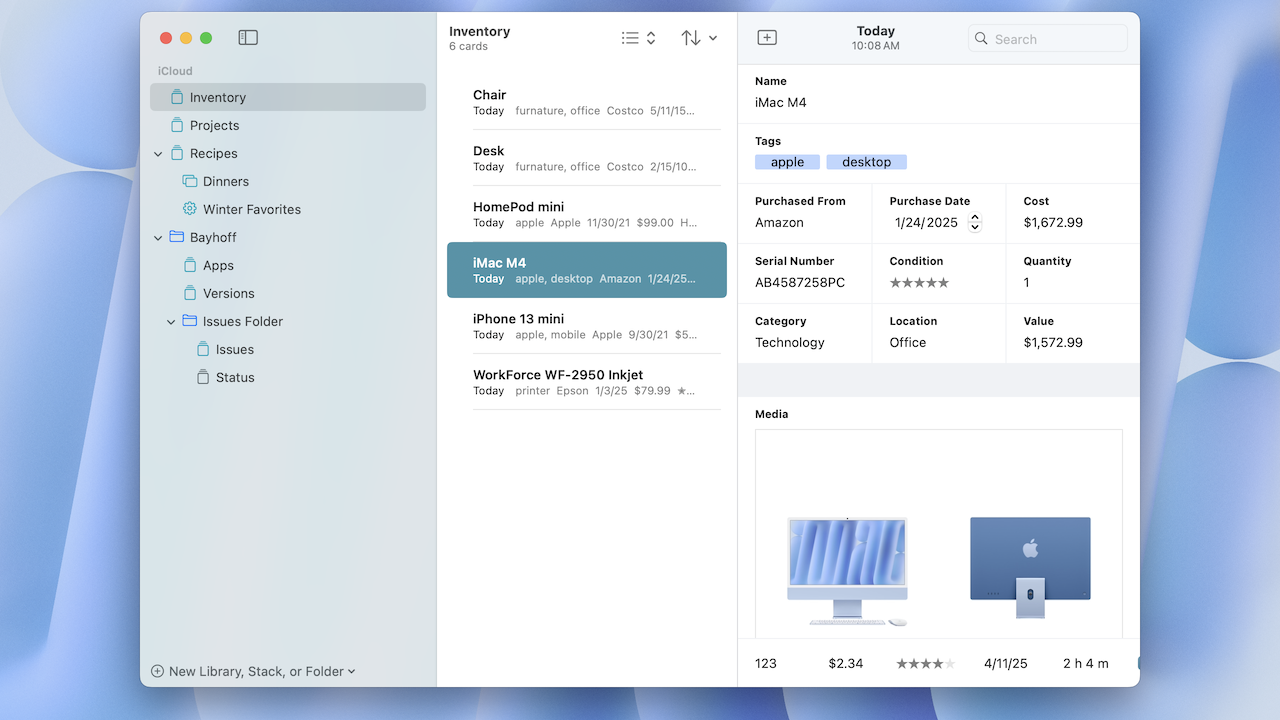Click the 4/11/25 date in bottom bar

click(1006, 663)
